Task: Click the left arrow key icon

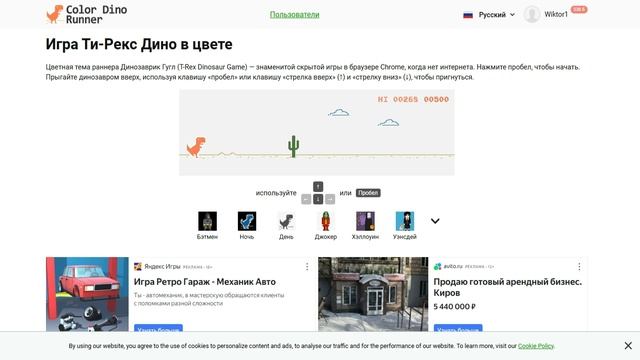Action: coord(306,199)
